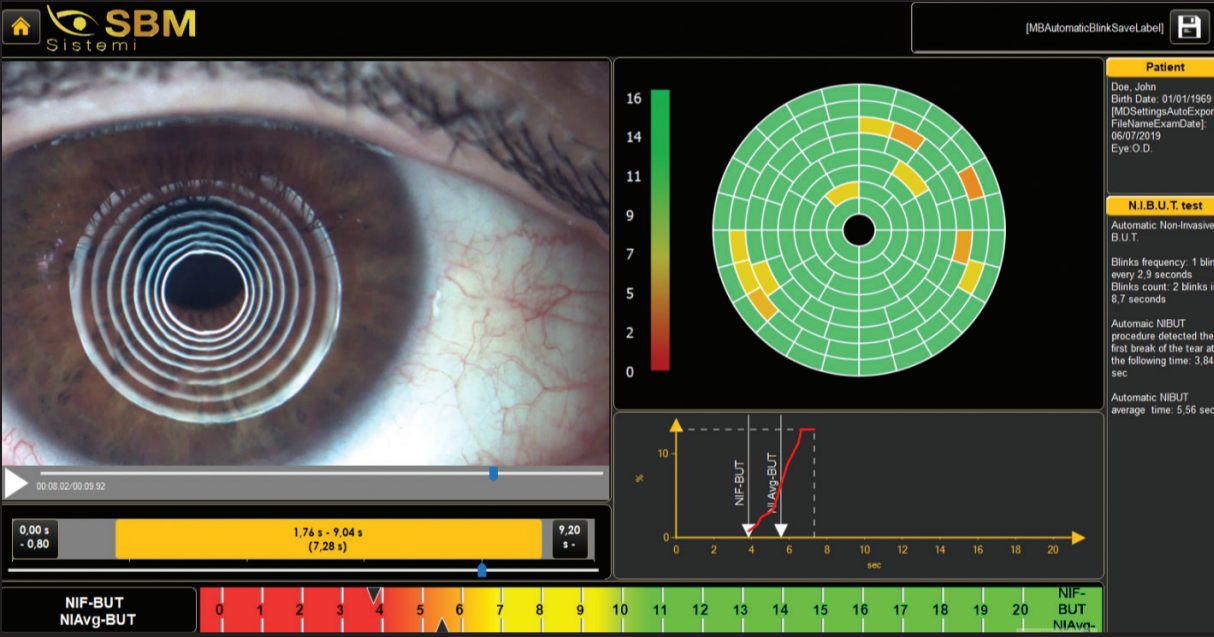Click the NIF-BUT NIAvg-BUT label at bottom left
Image resolution: width=1214 pixels, height=637 pixels.
click(99, 611)
